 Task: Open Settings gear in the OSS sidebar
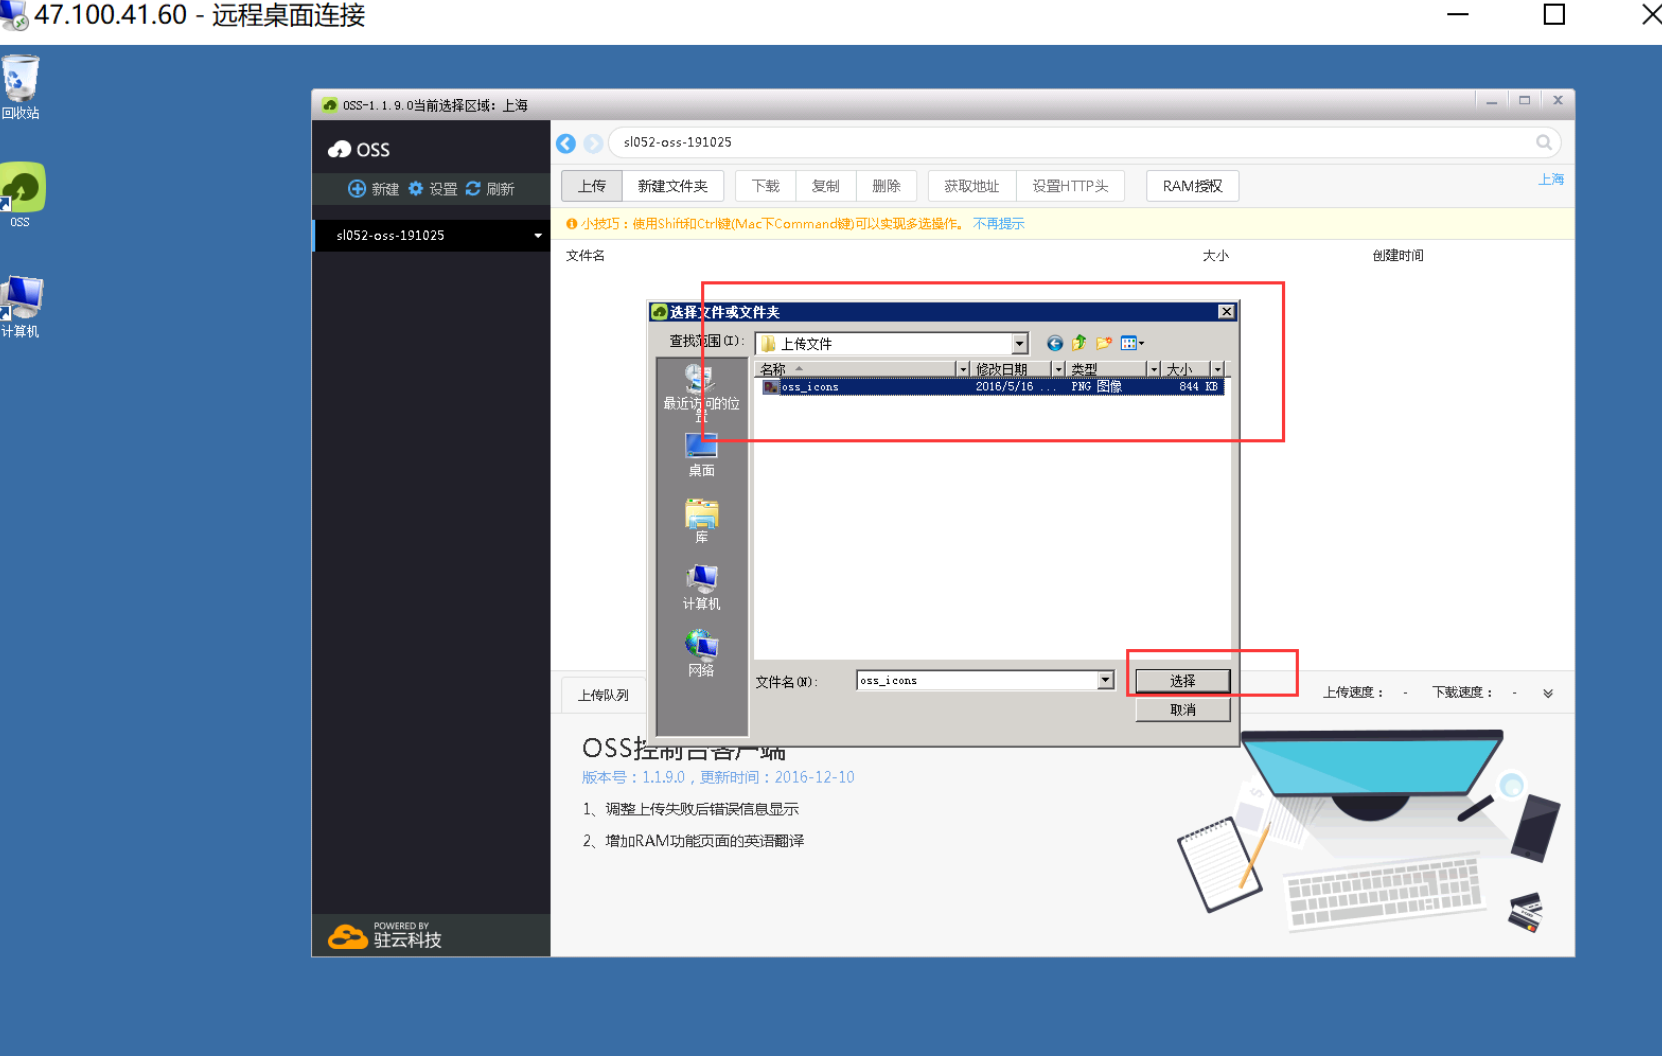[x=415, y=189]
